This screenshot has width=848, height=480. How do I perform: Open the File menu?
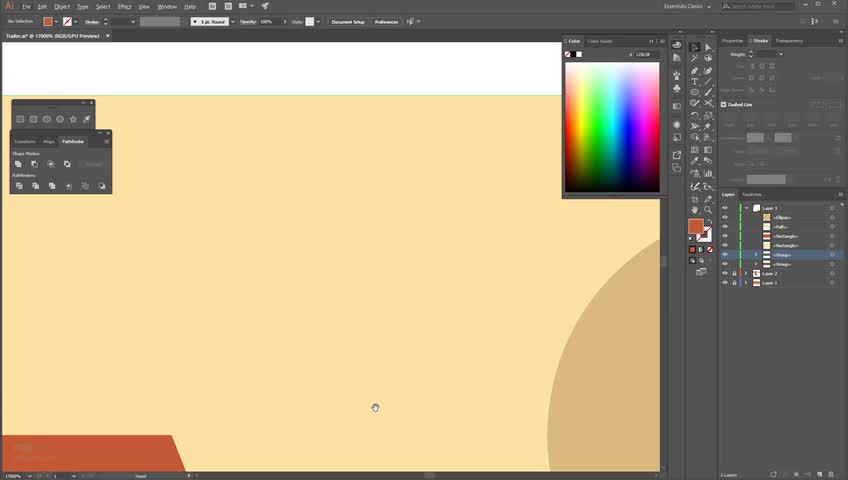26,6
